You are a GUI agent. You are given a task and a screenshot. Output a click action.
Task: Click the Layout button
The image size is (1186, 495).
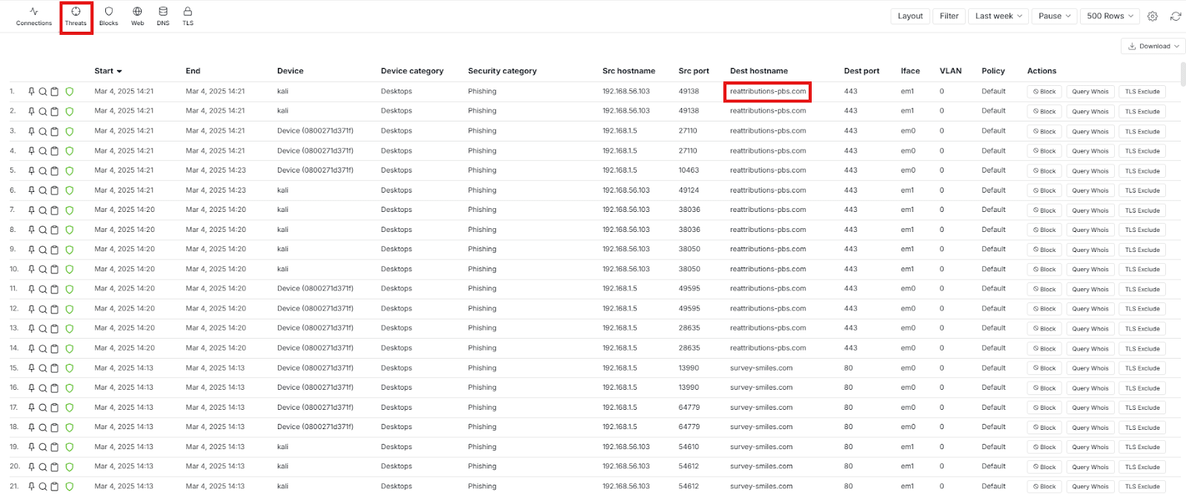910,16
